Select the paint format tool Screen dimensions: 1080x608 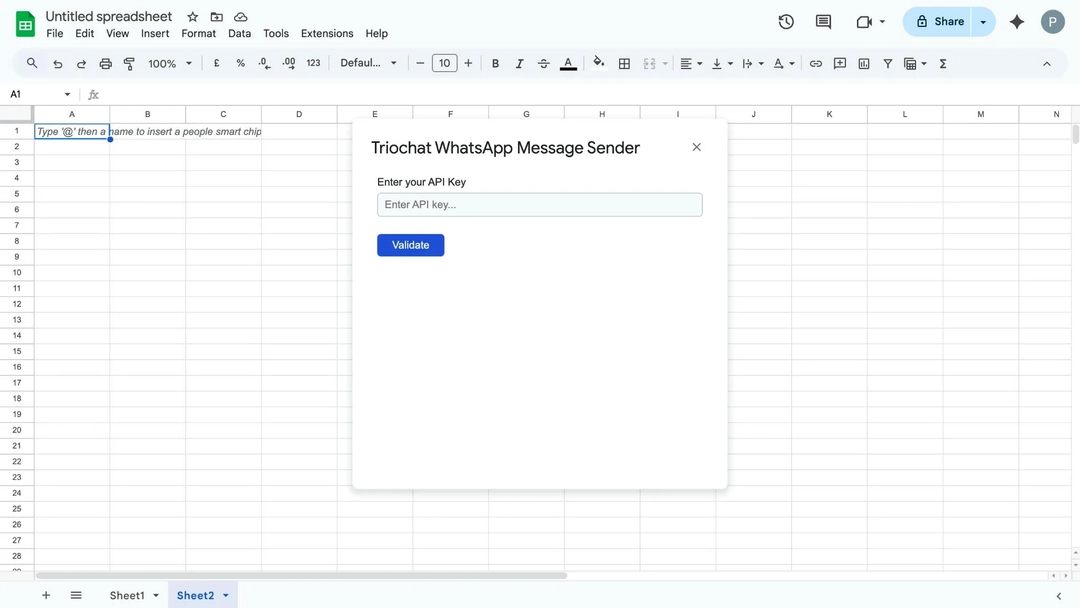[x=129, y=63]
